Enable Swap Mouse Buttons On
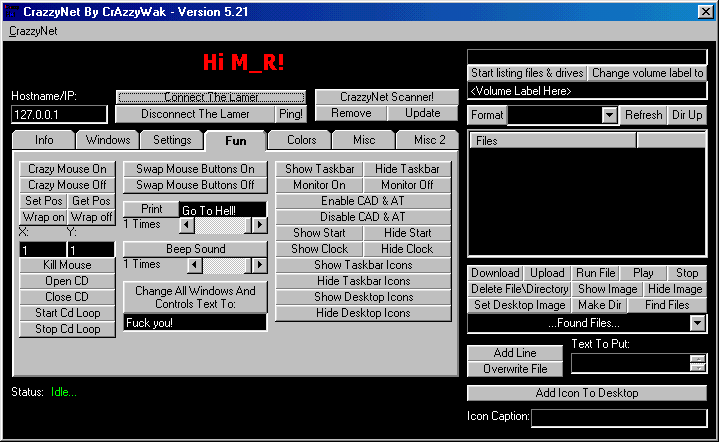Screen dimensions: 719x442 pyautogui.click(x=195, y=169)
